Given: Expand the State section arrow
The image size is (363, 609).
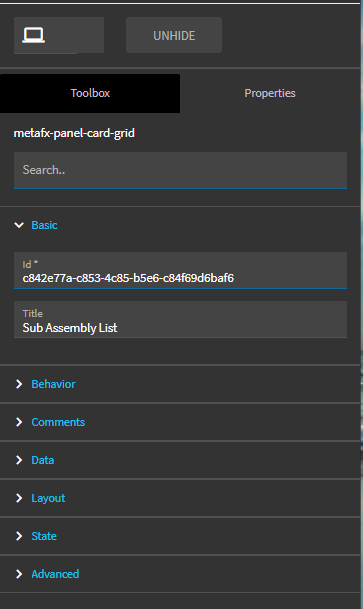Looking at the screenshot, I should tap(19, 536).
